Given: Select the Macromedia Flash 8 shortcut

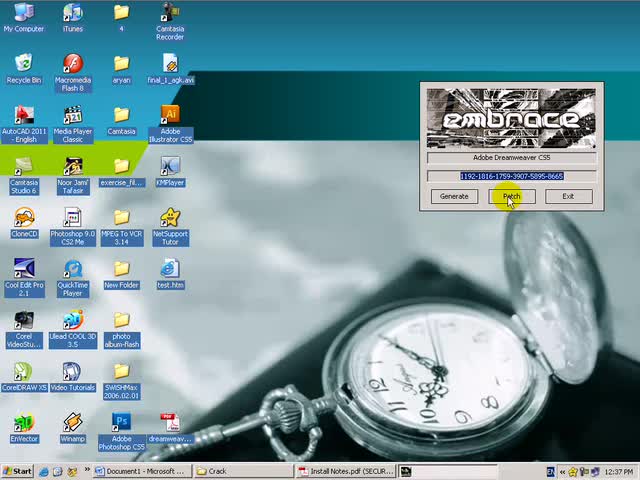Looking at the screenshot, I should (73, 72).
